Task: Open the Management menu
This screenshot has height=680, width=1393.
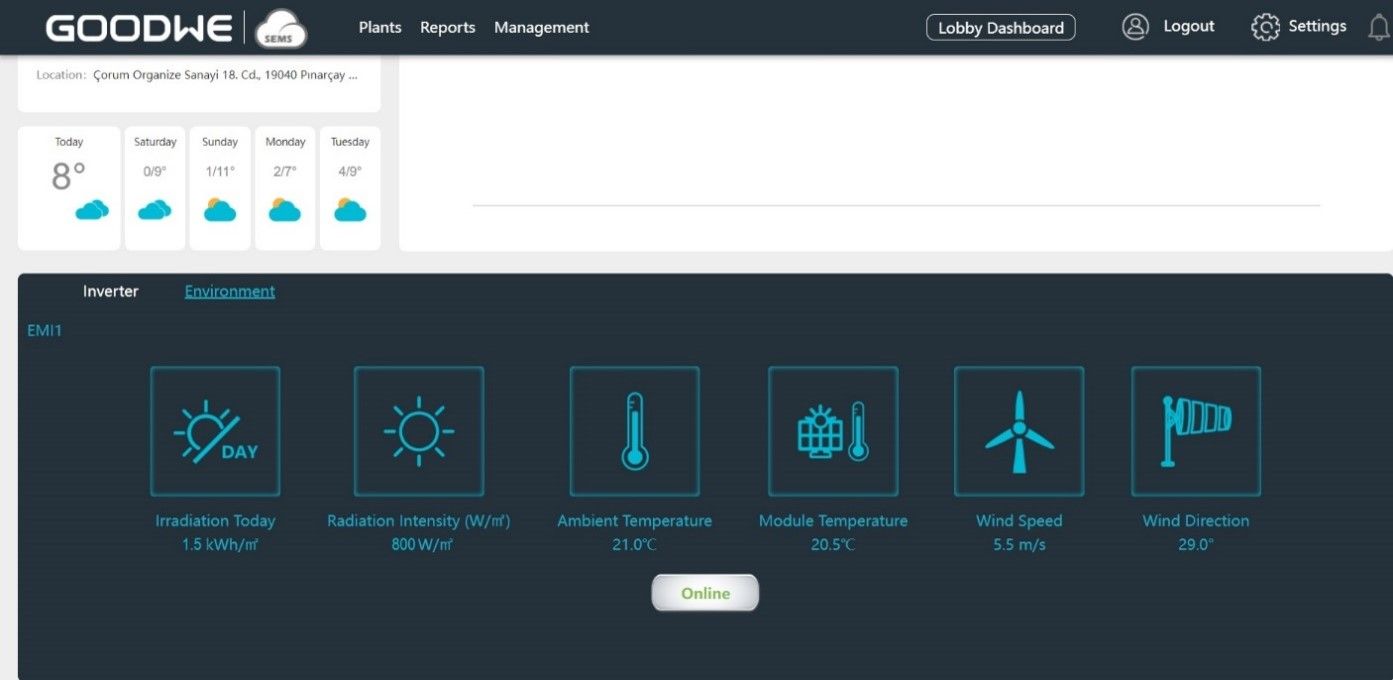Action: pyautogui.click(x=541, y=28)
